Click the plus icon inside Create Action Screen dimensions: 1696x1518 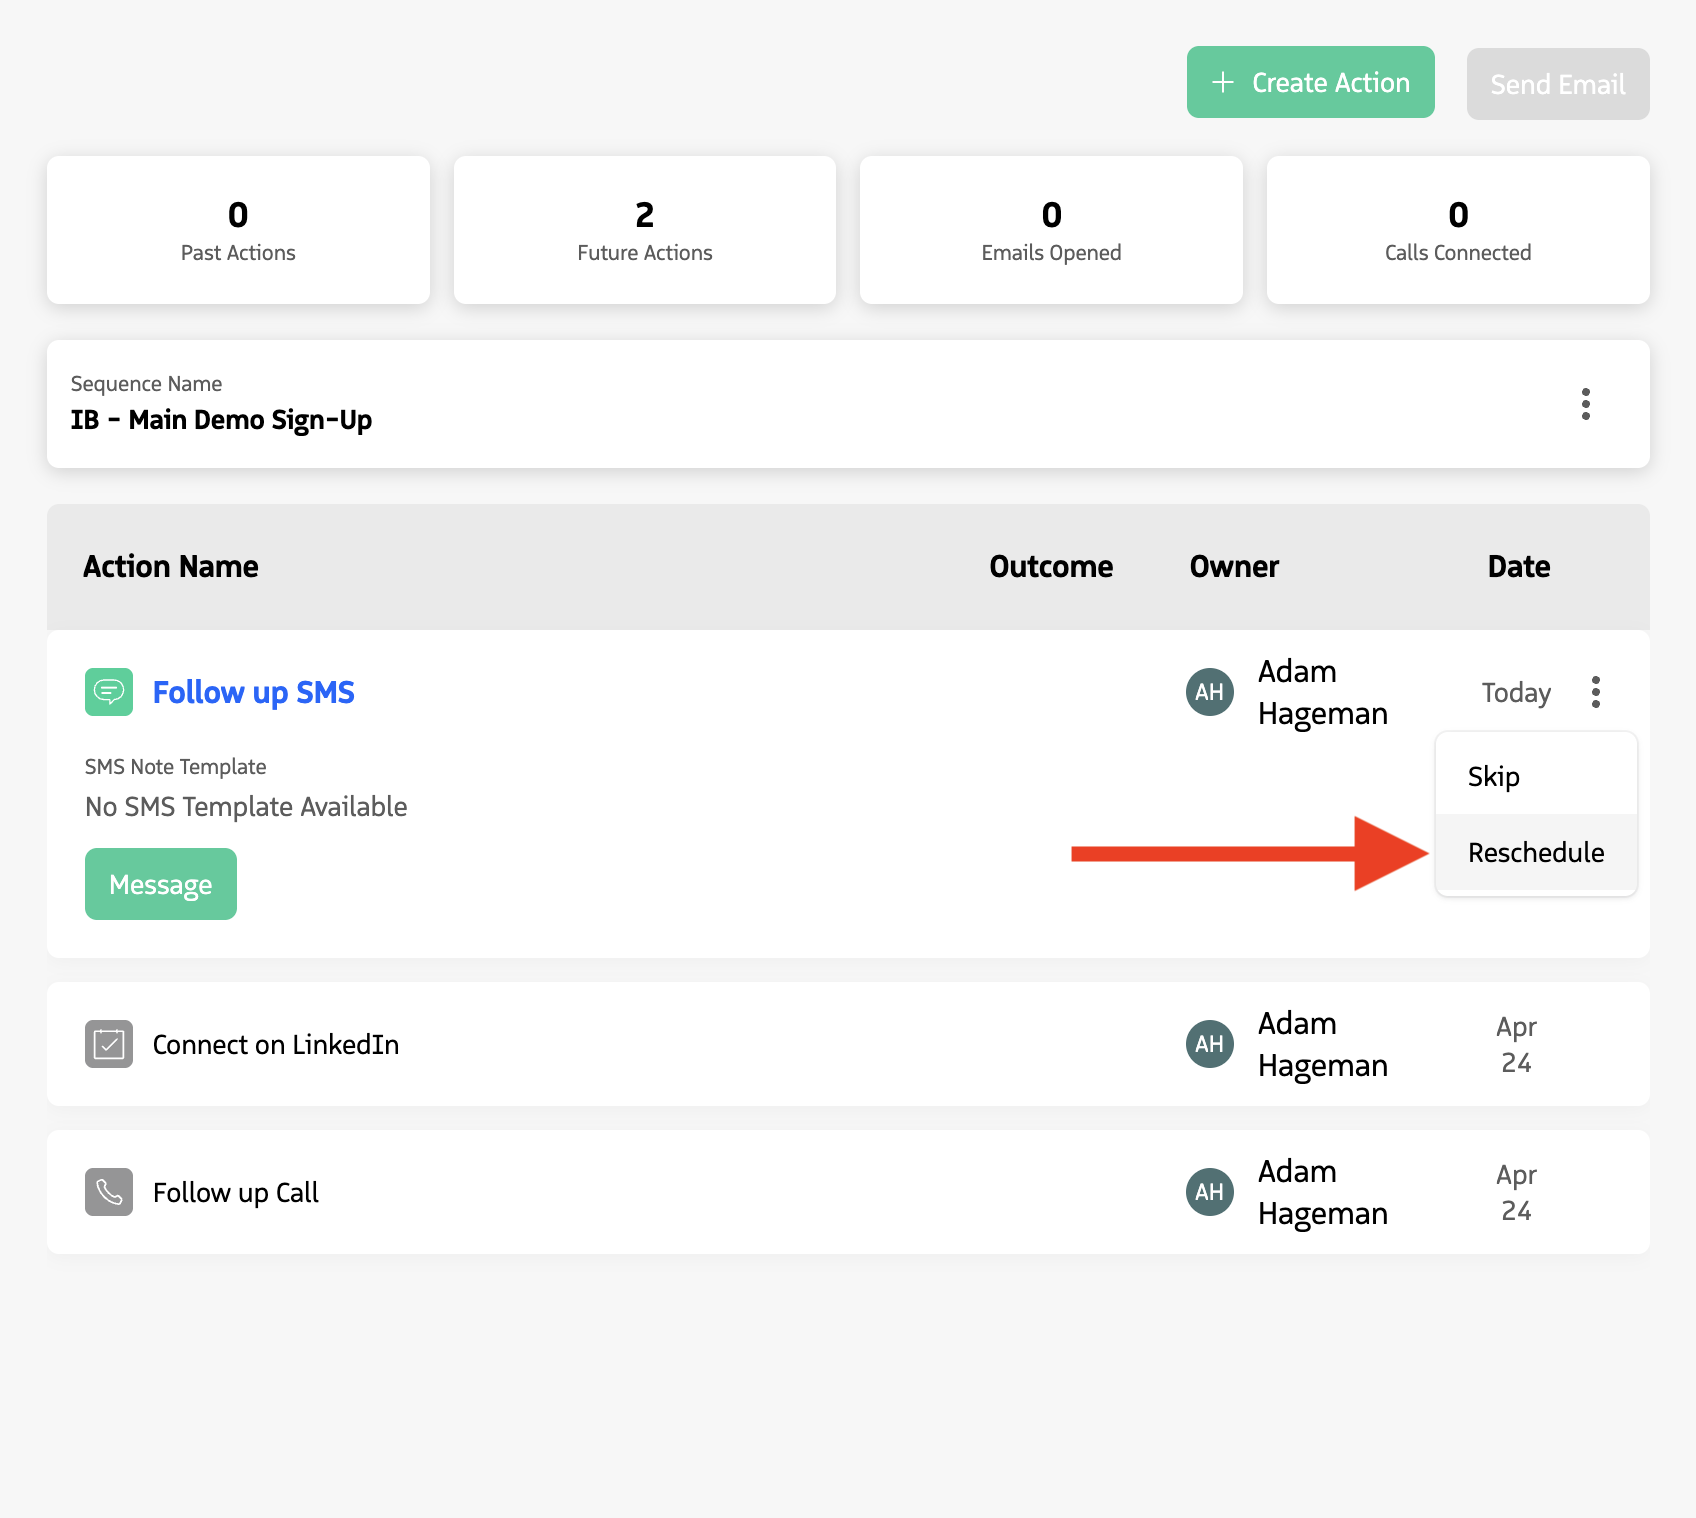[1224, 82]
